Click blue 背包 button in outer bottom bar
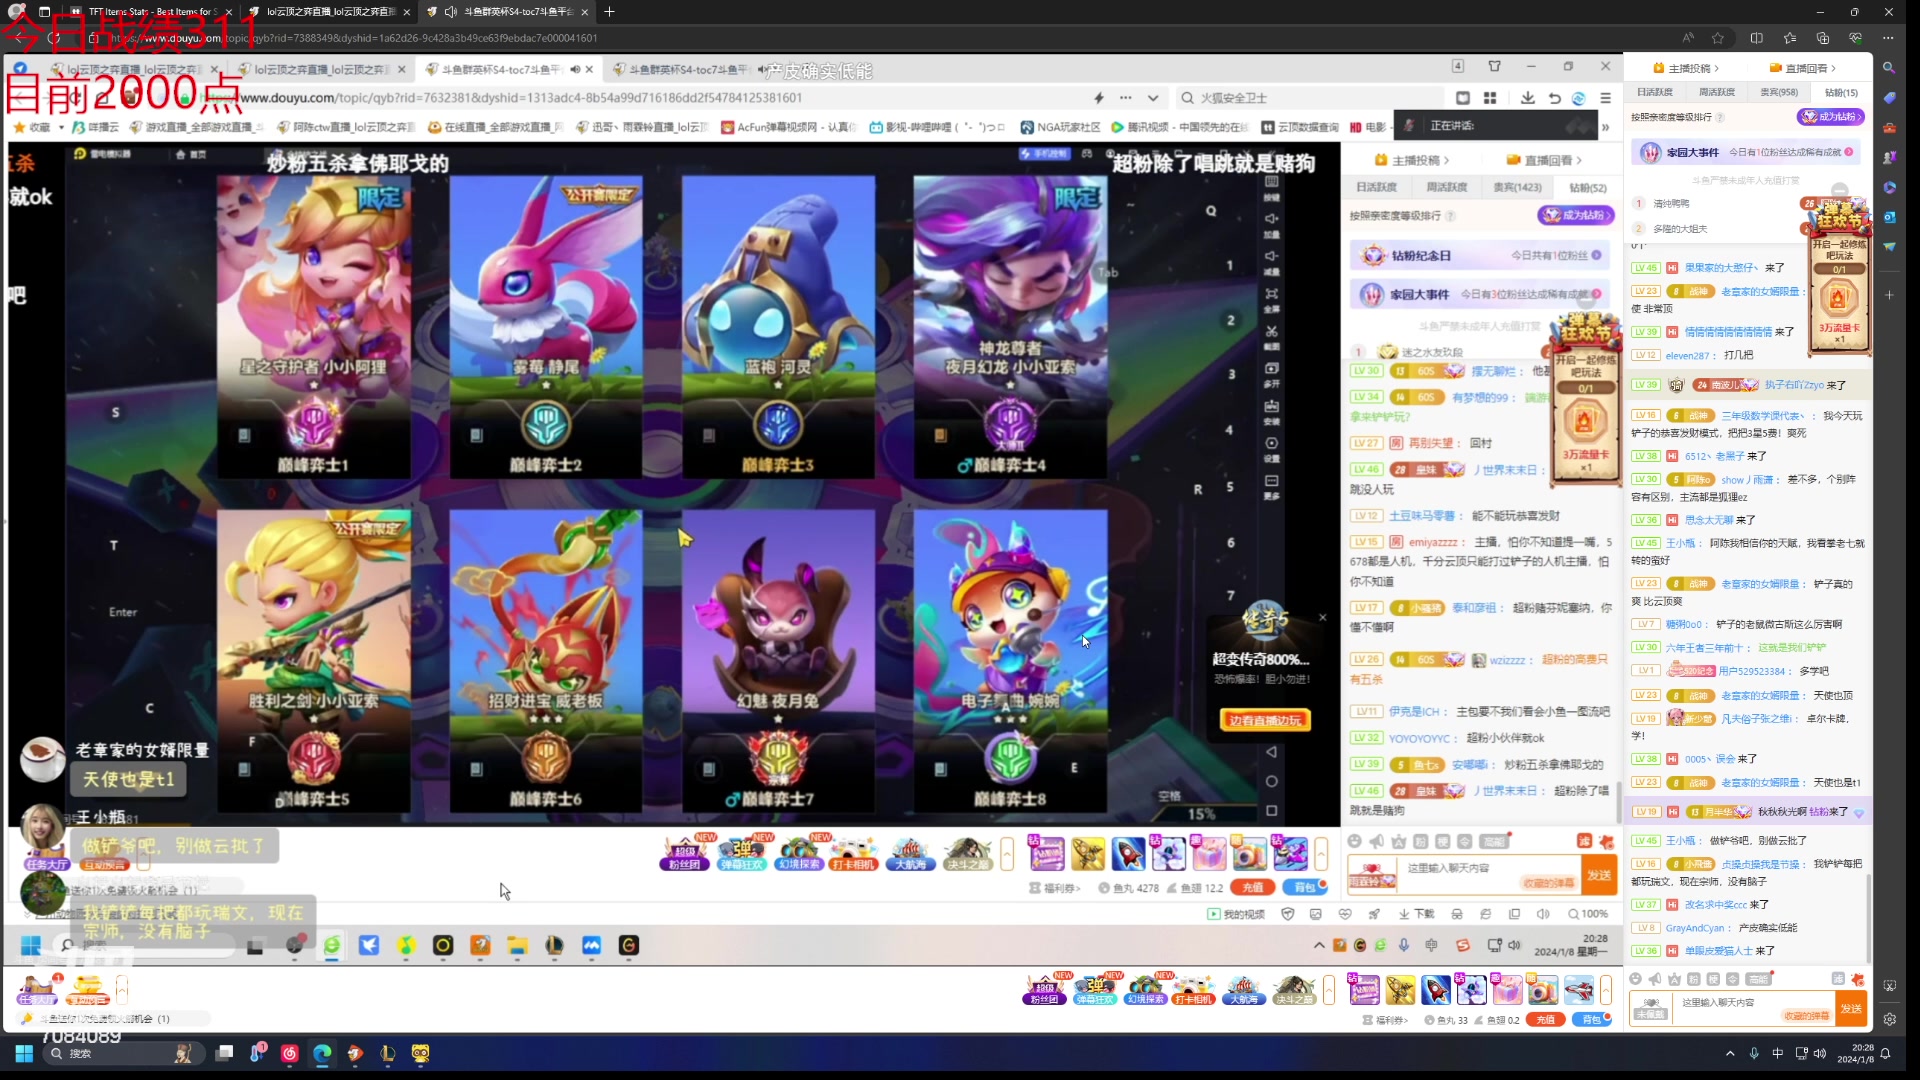This screenshot has width=1920, height=1080. (1591, 1020)
